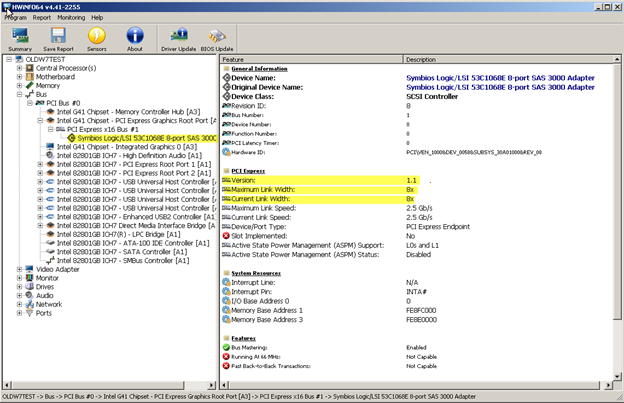Click the Feature column header

click(x=233, y=60)
